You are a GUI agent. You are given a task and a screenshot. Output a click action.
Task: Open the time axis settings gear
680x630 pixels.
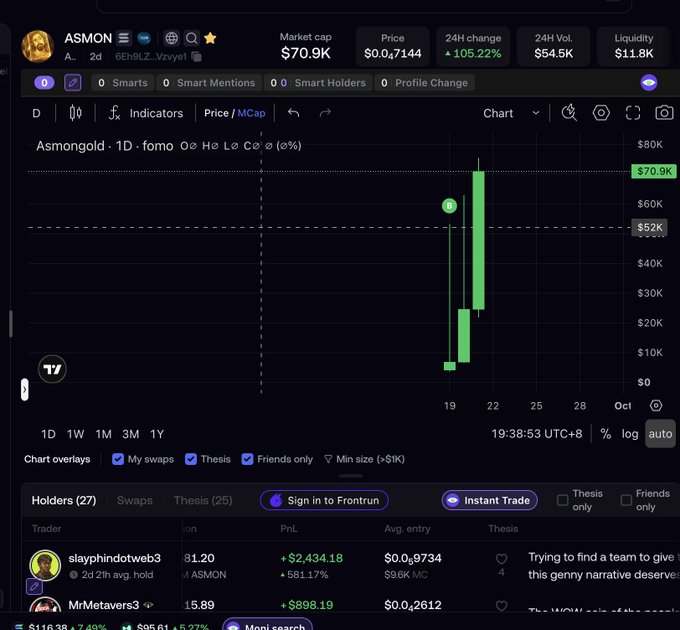[x=656, y=405]
